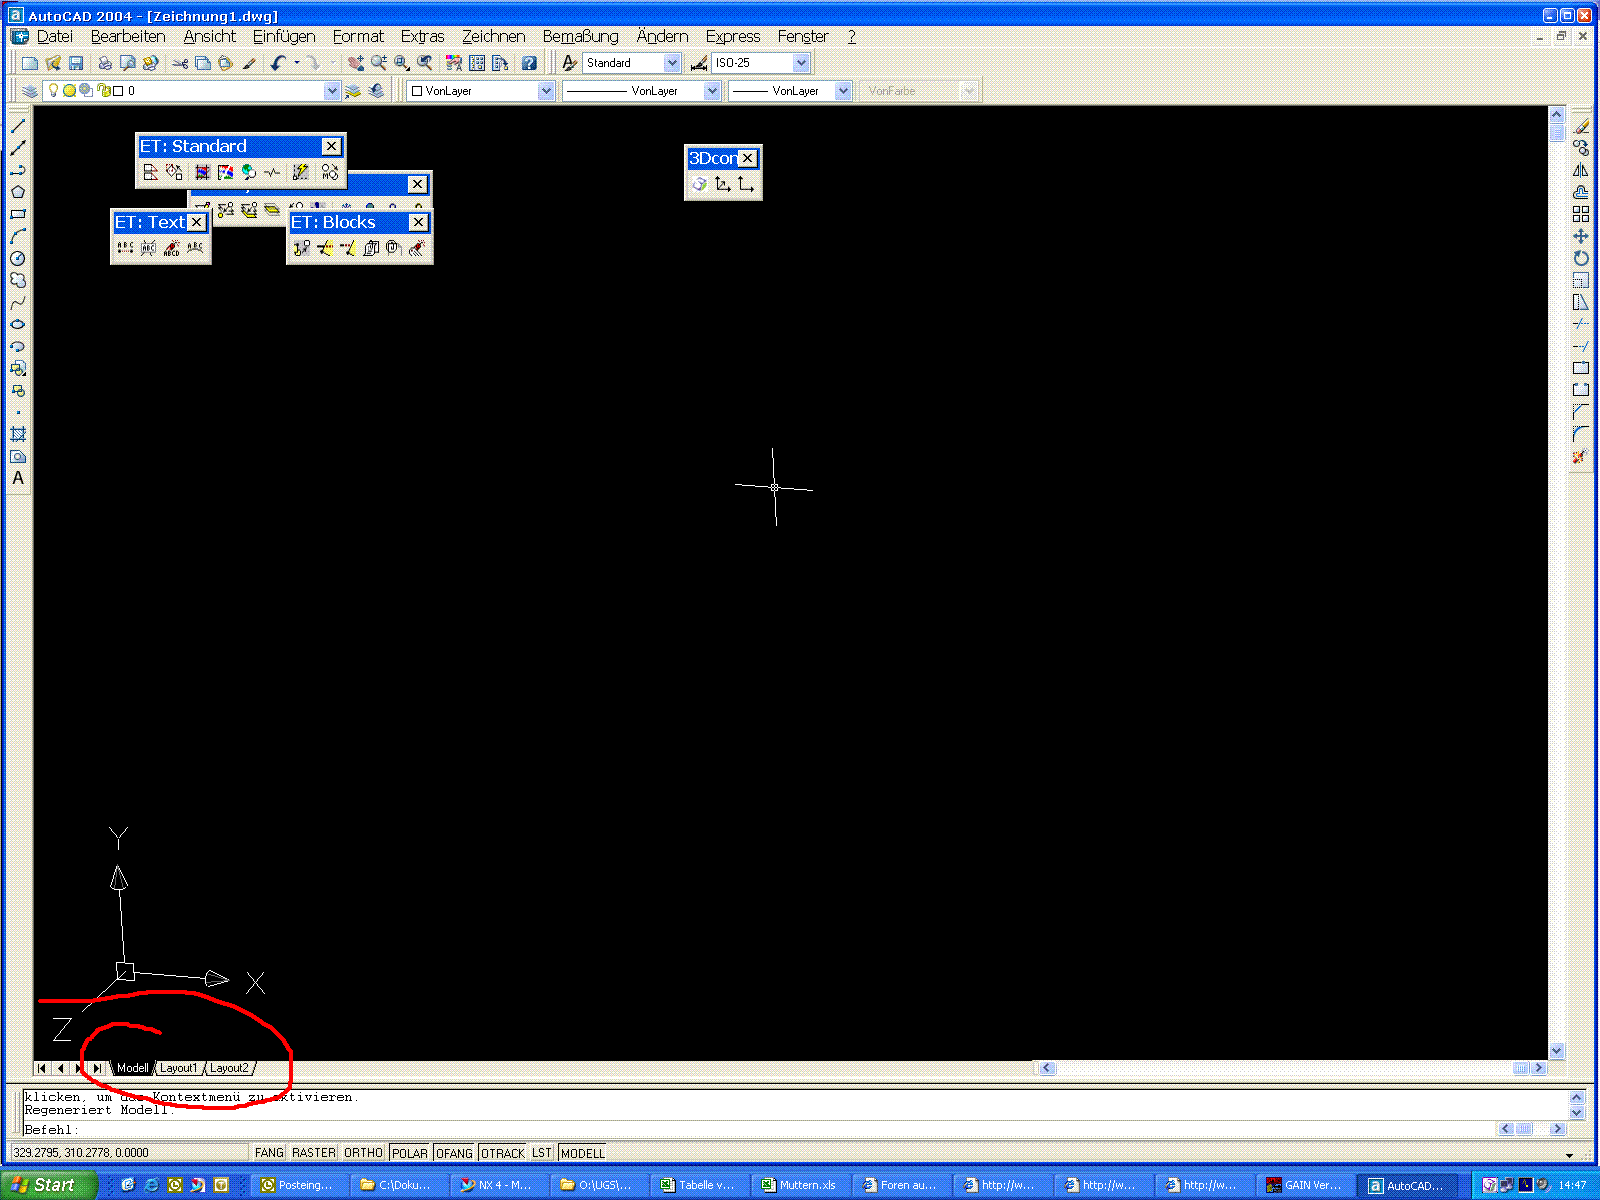This screenshot has width=1600, height=1200.
Task: Select the Mirror modify tool
Action: click(x=1581, y=170)
